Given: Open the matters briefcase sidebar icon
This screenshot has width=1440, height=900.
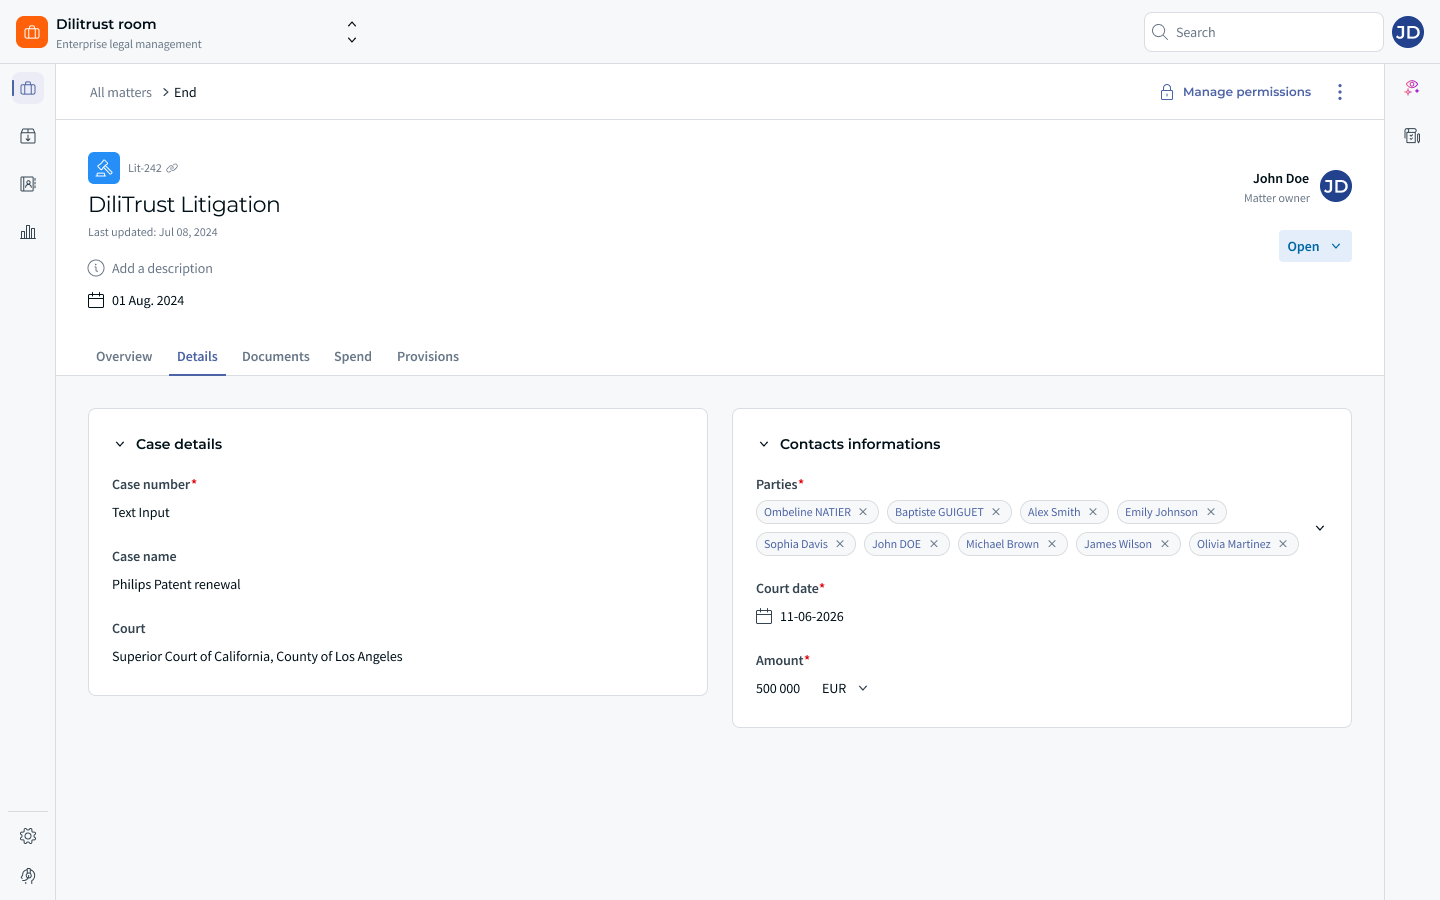Looking at the screenshot, I should (28, 88).
